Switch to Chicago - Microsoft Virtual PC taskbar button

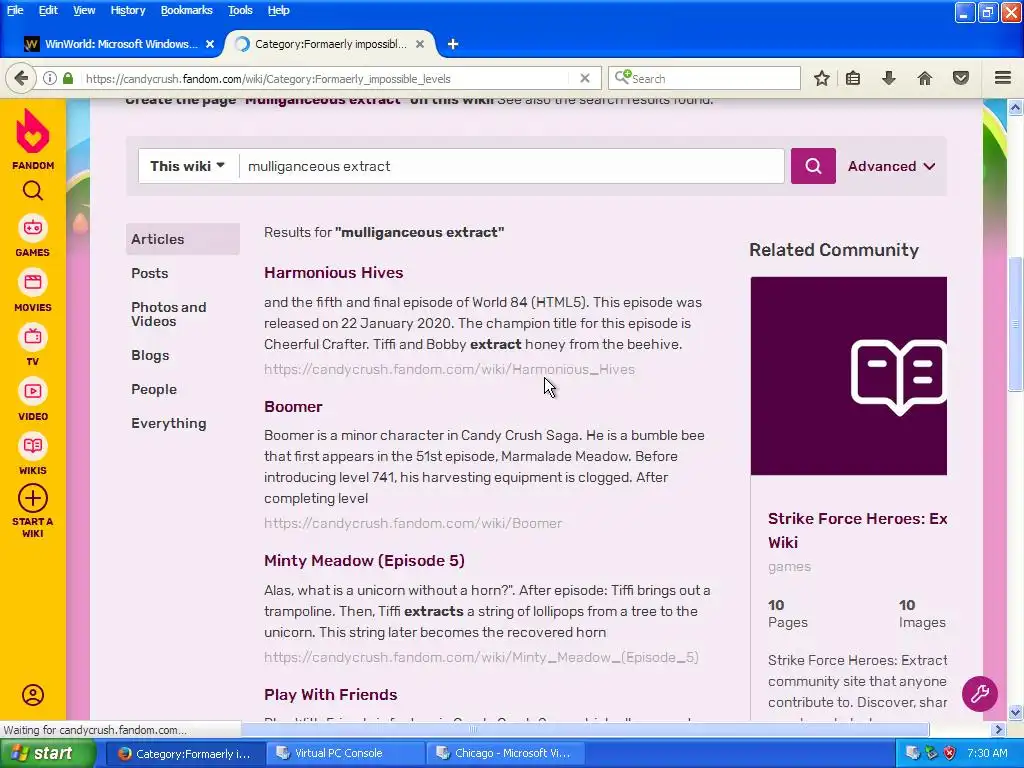click(505, 753)
